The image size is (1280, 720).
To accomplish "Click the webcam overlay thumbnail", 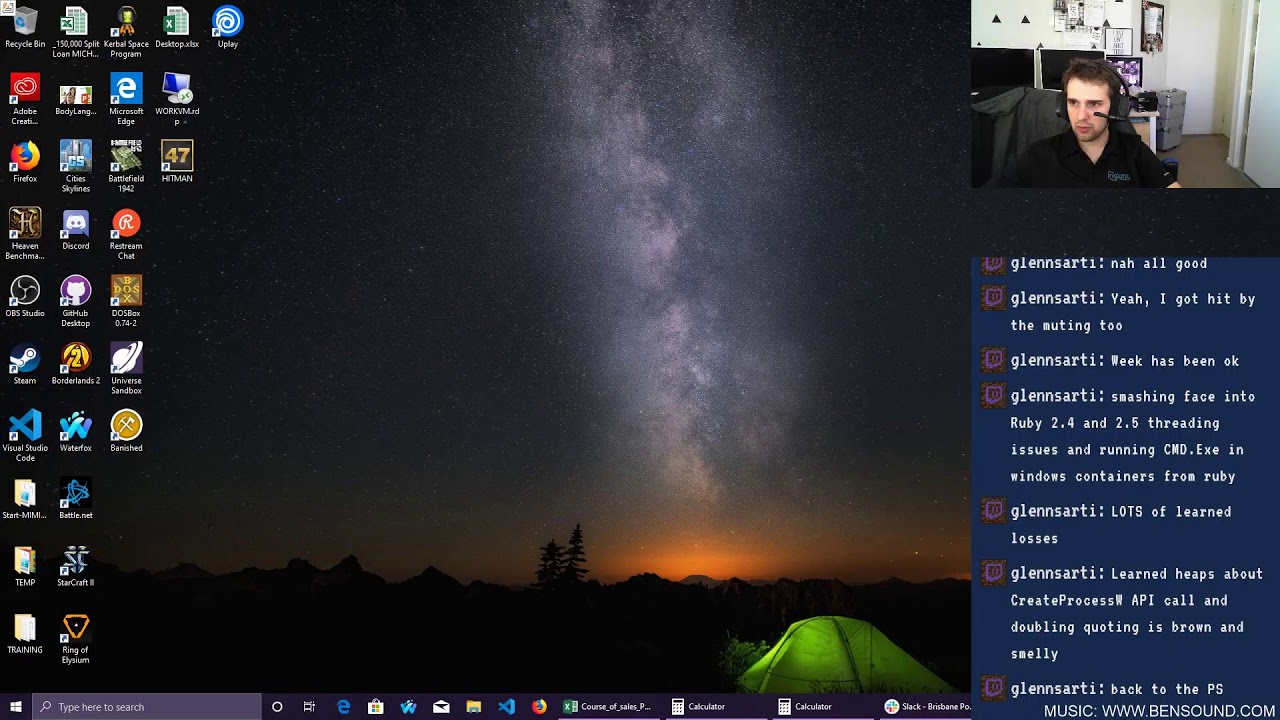I will pyautogui.click(x=1125, y=94).
